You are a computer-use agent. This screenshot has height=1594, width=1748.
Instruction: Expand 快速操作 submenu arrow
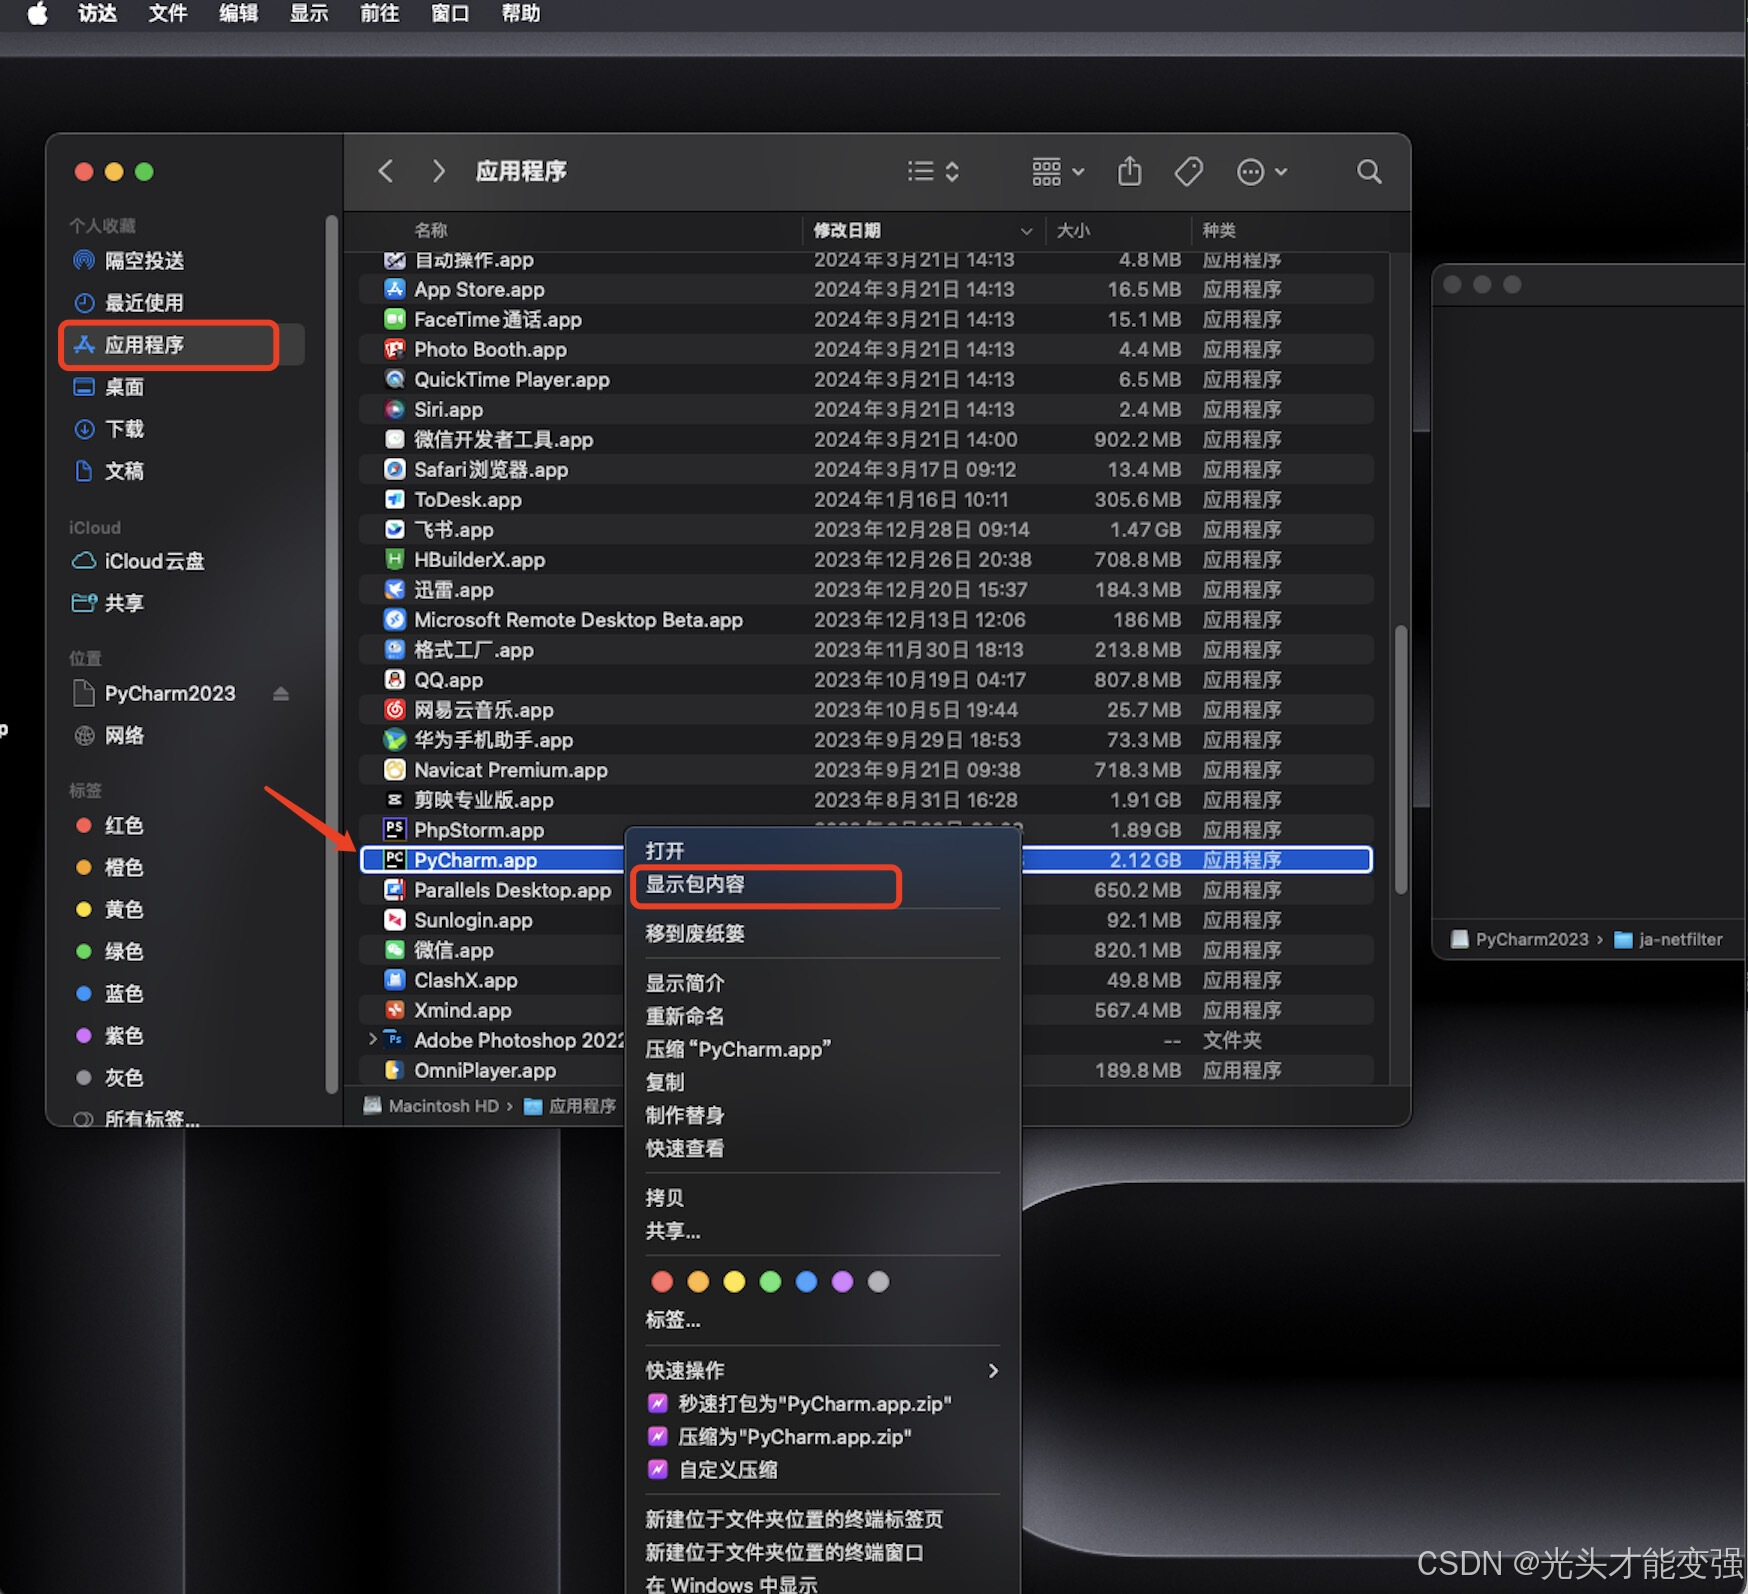[x=993, y=1370]
